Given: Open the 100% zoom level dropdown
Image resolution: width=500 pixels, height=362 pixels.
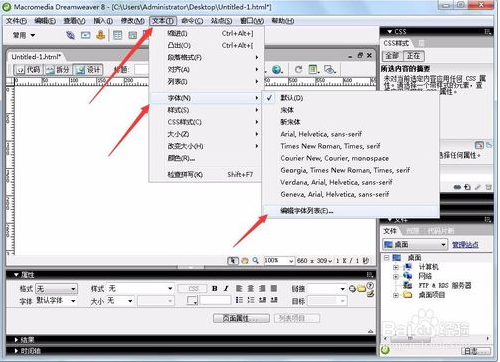Looking at the screenshot, I should (279, 261).
